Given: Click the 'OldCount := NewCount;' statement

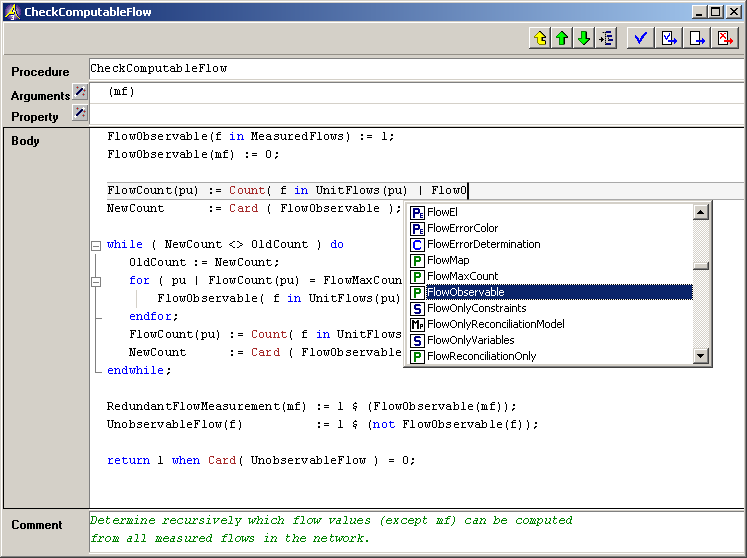Looking at the screenshot, I should click(204, 263).
